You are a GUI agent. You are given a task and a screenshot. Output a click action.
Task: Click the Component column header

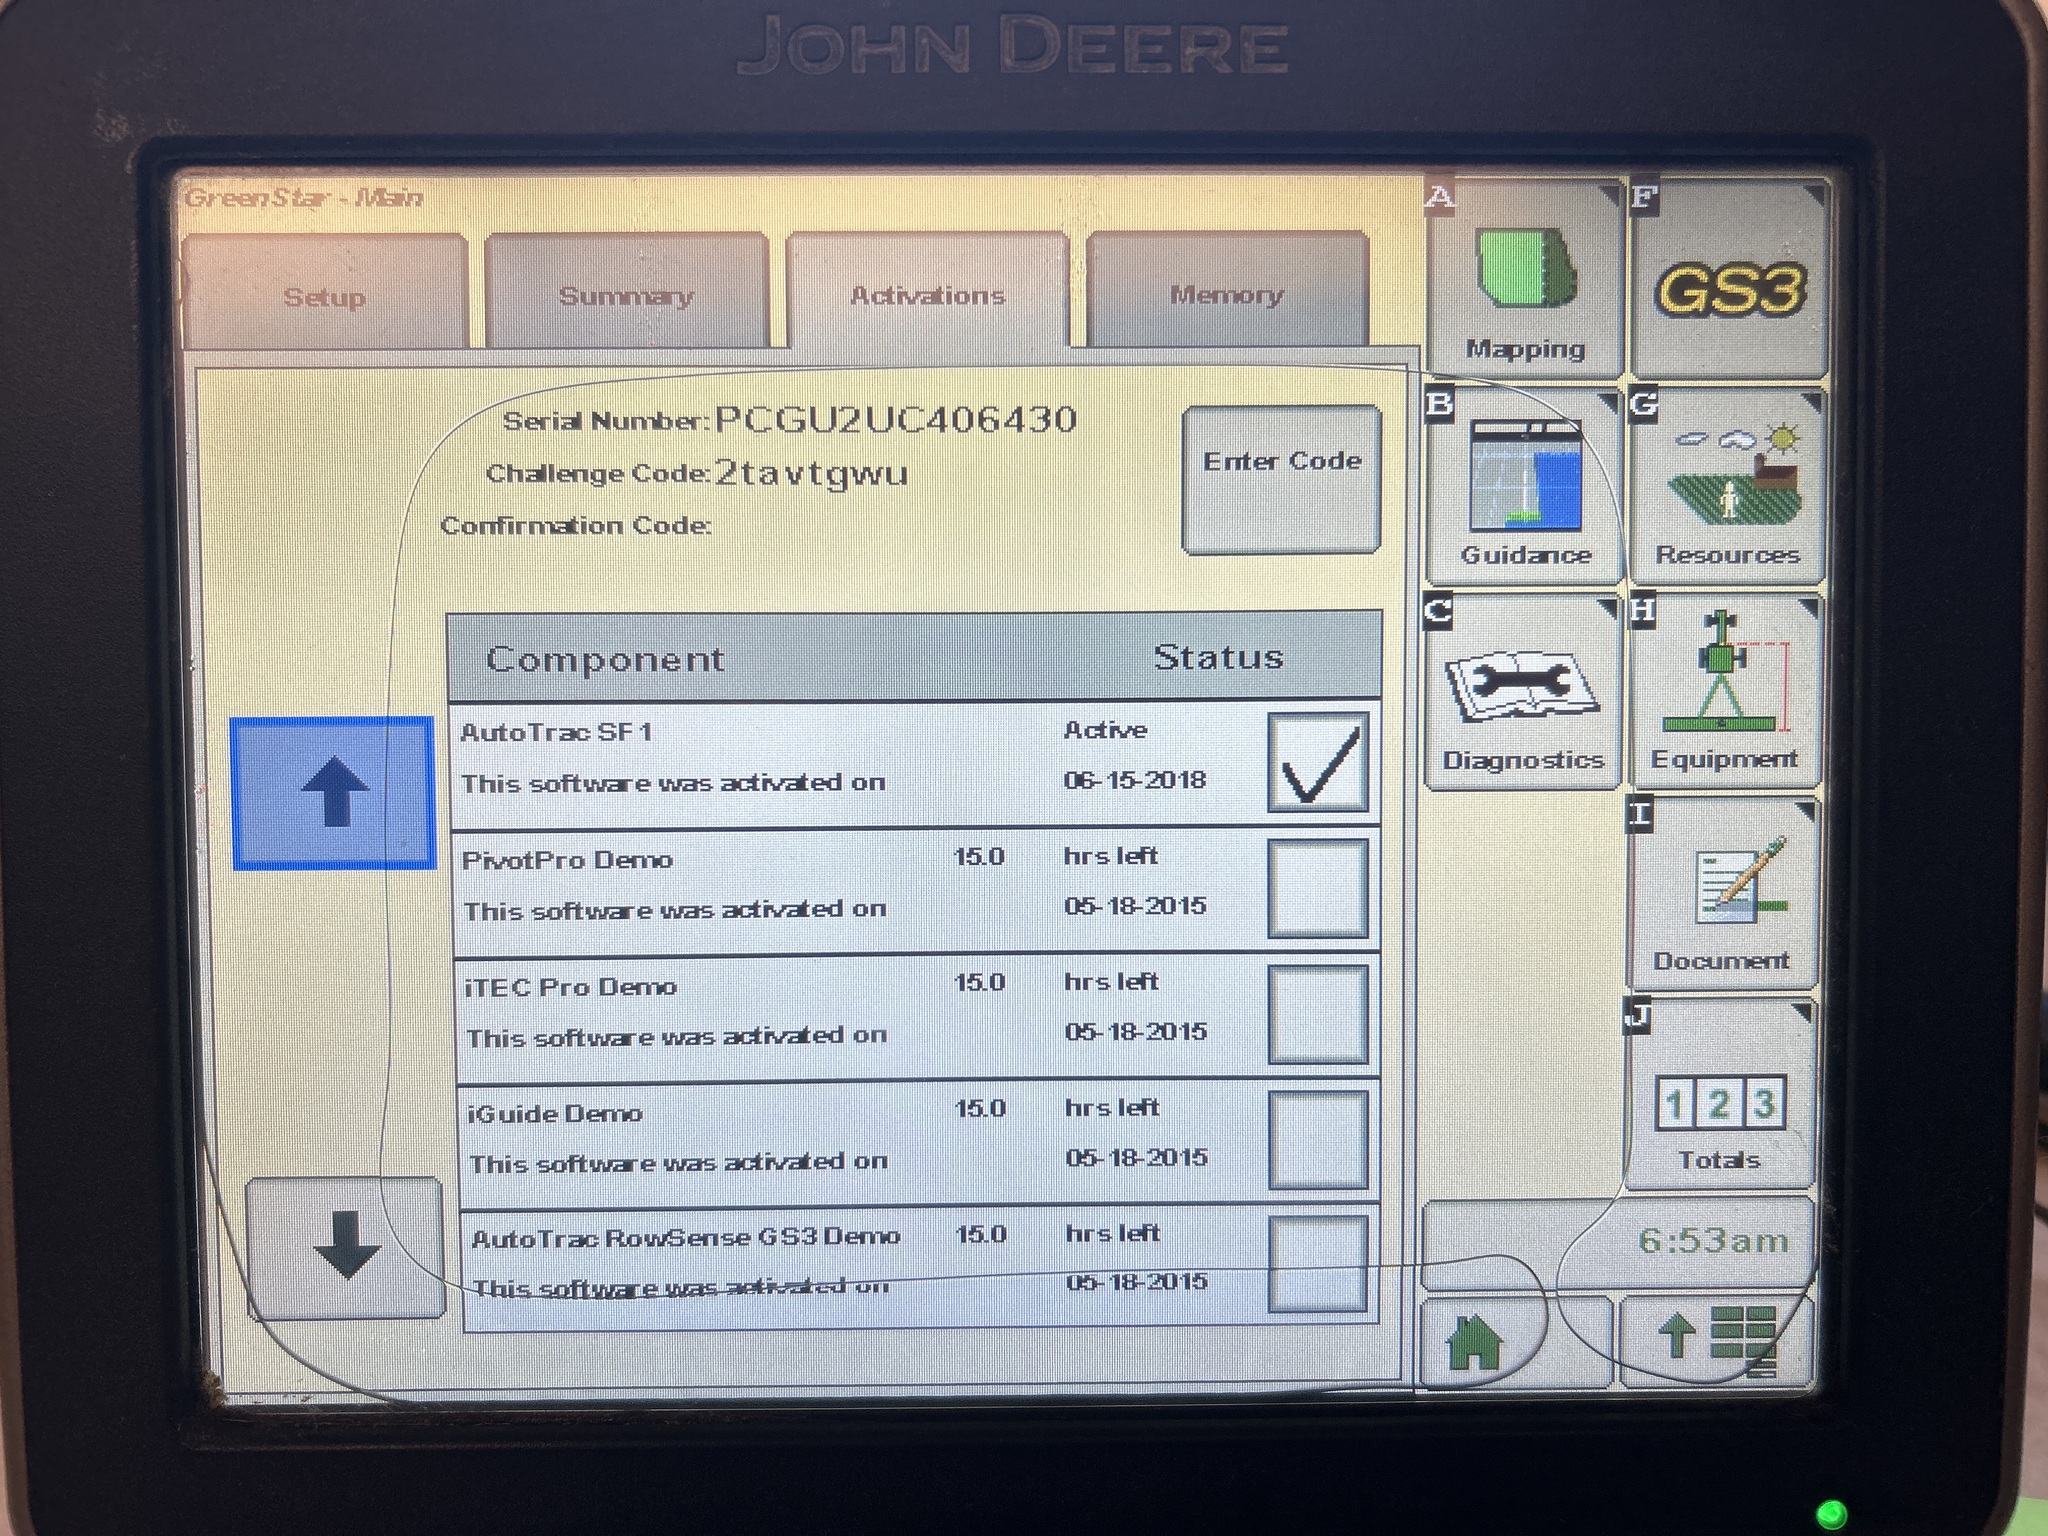click(x=605, y=659)
